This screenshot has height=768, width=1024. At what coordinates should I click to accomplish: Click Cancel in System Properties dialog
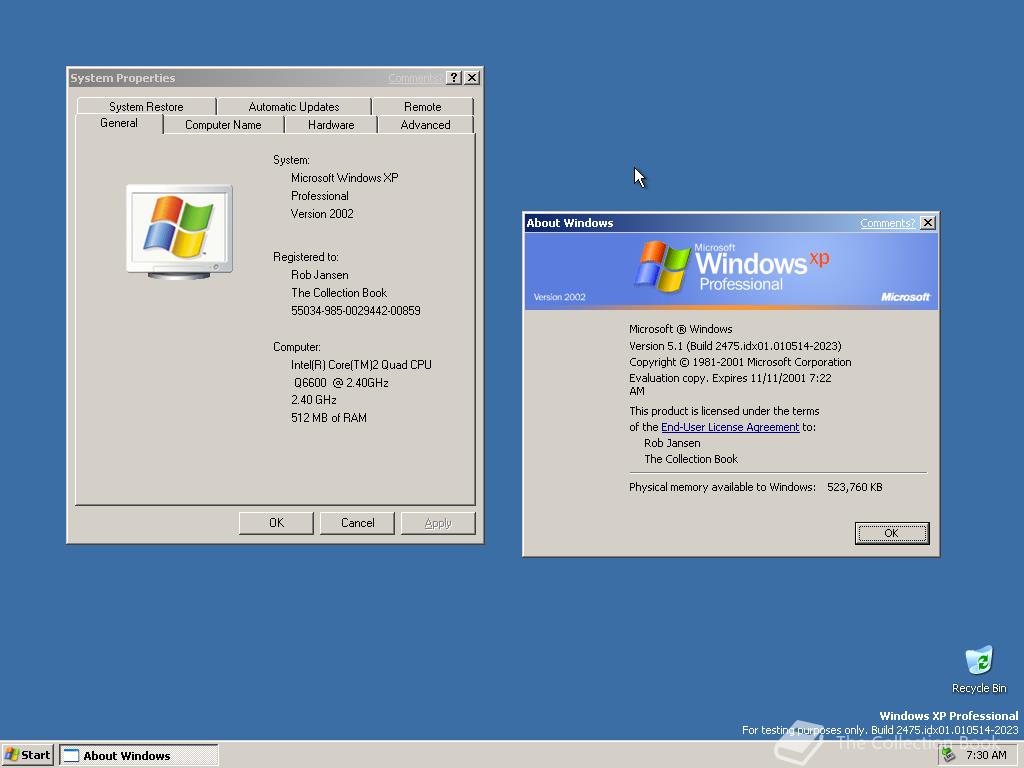pyautogui.click(x=357, y=523)
